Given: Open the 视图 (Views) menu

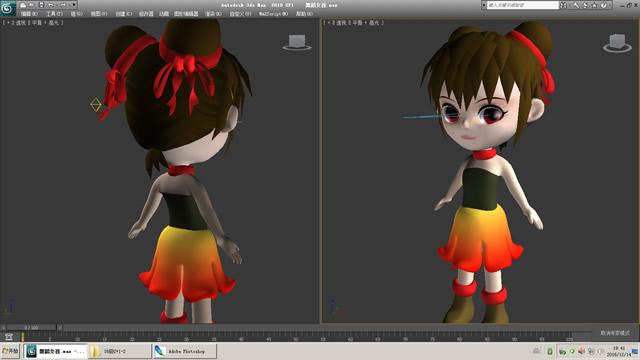Looking at the screenshot, I should (99, 14).
